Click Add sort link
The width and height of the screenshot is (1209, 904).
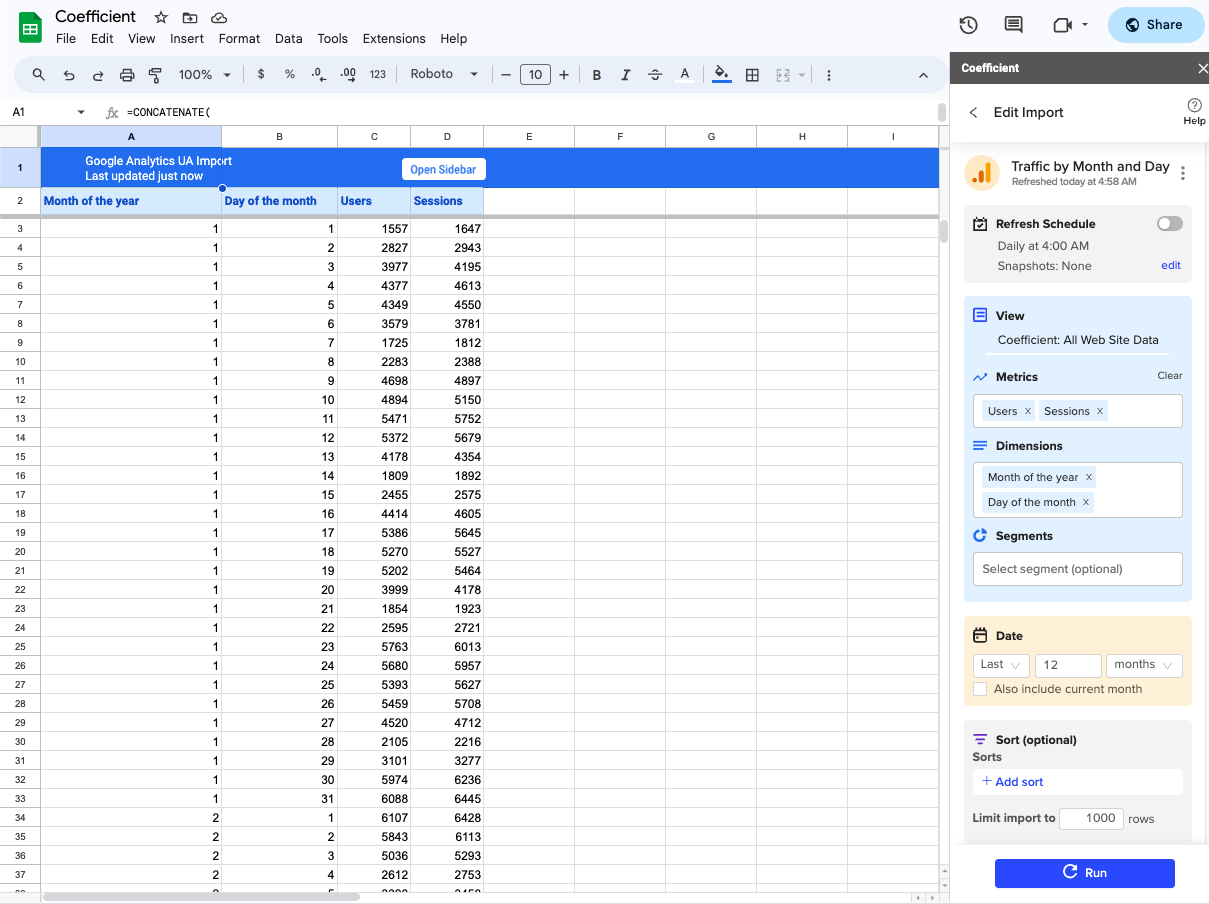coord(1012,782)
